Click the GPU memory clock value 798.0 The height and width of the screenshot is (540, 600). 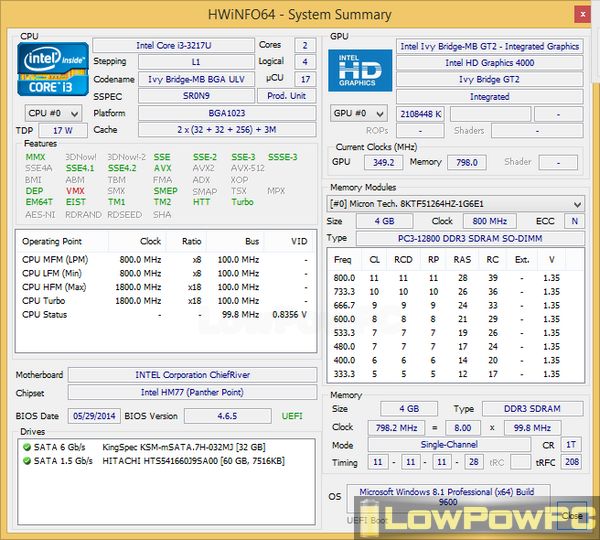tap(467, 162)
